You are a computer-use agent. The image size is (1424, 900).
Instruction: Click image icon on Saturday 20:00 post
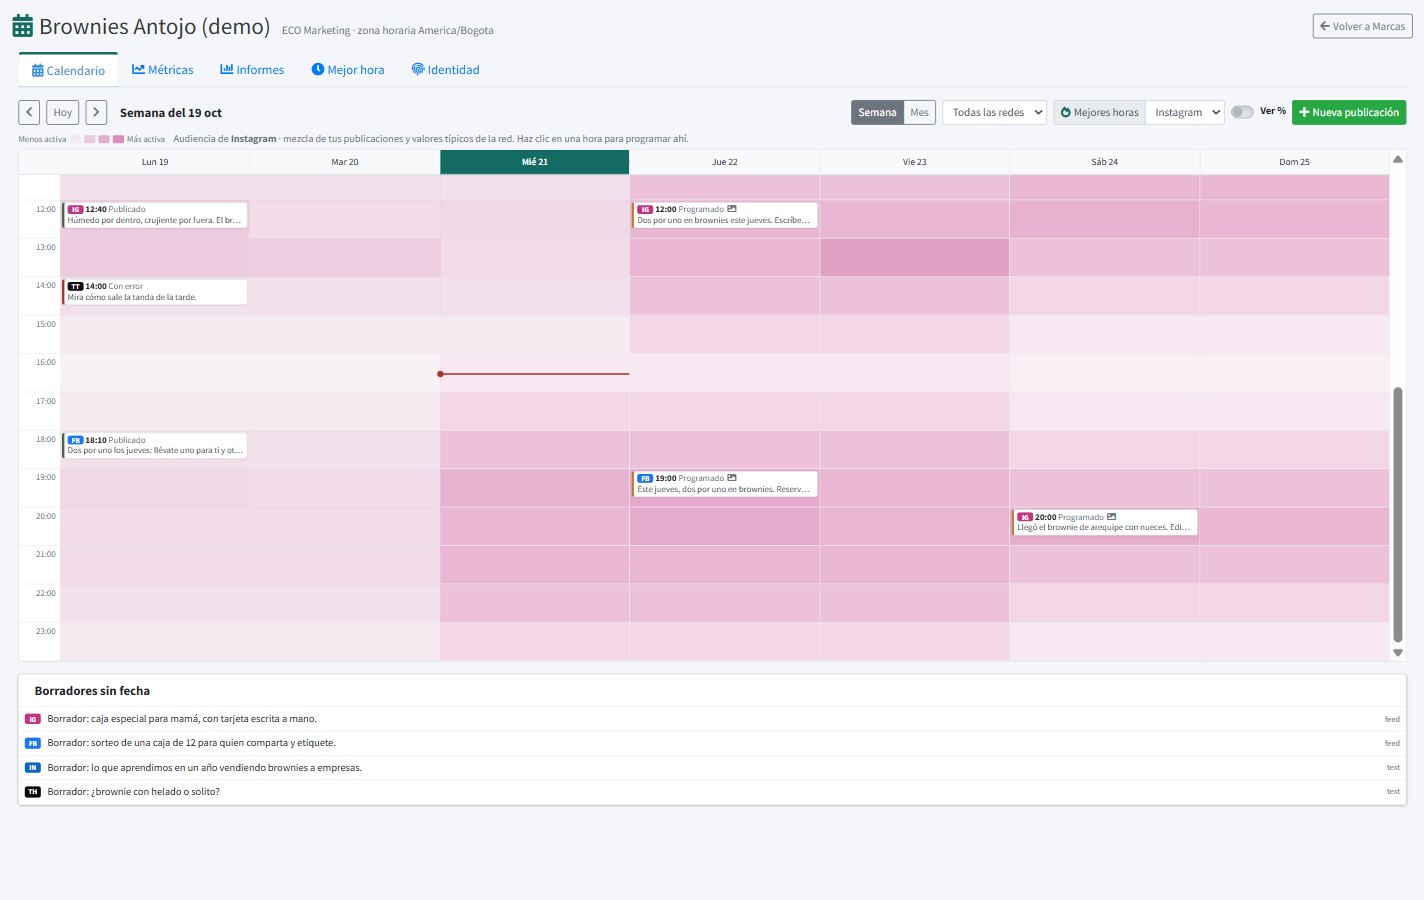coord(1112,517)
